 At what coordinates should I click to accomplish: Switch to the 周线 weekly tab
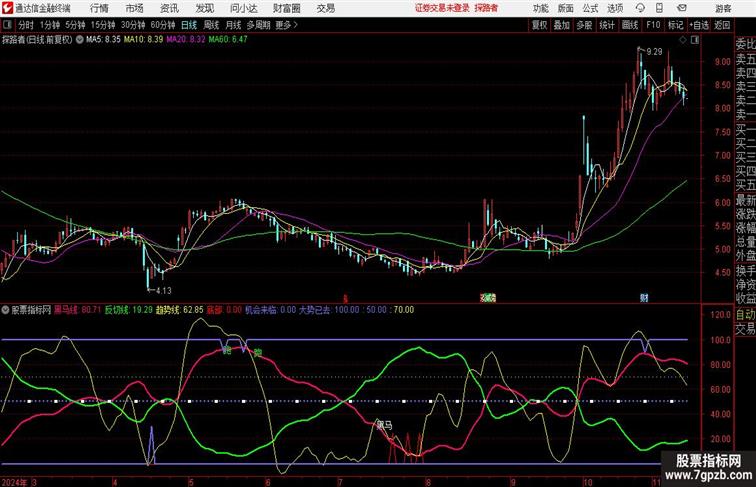211,25
